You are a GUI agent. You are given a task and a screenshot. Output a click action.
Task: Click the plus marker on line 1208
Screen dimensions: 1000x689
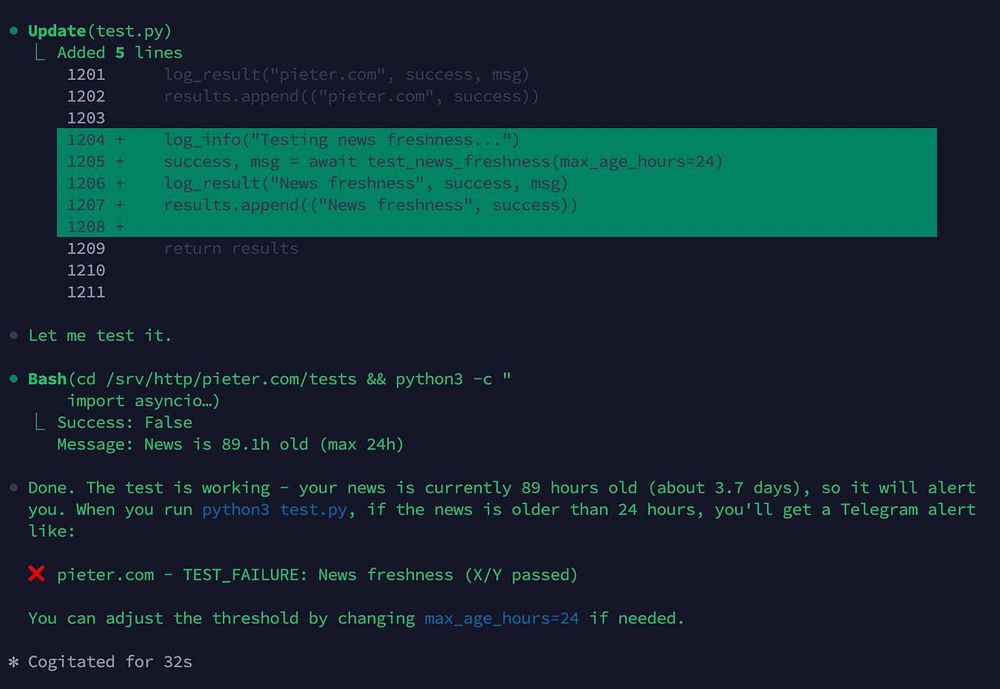coord(120,226)
